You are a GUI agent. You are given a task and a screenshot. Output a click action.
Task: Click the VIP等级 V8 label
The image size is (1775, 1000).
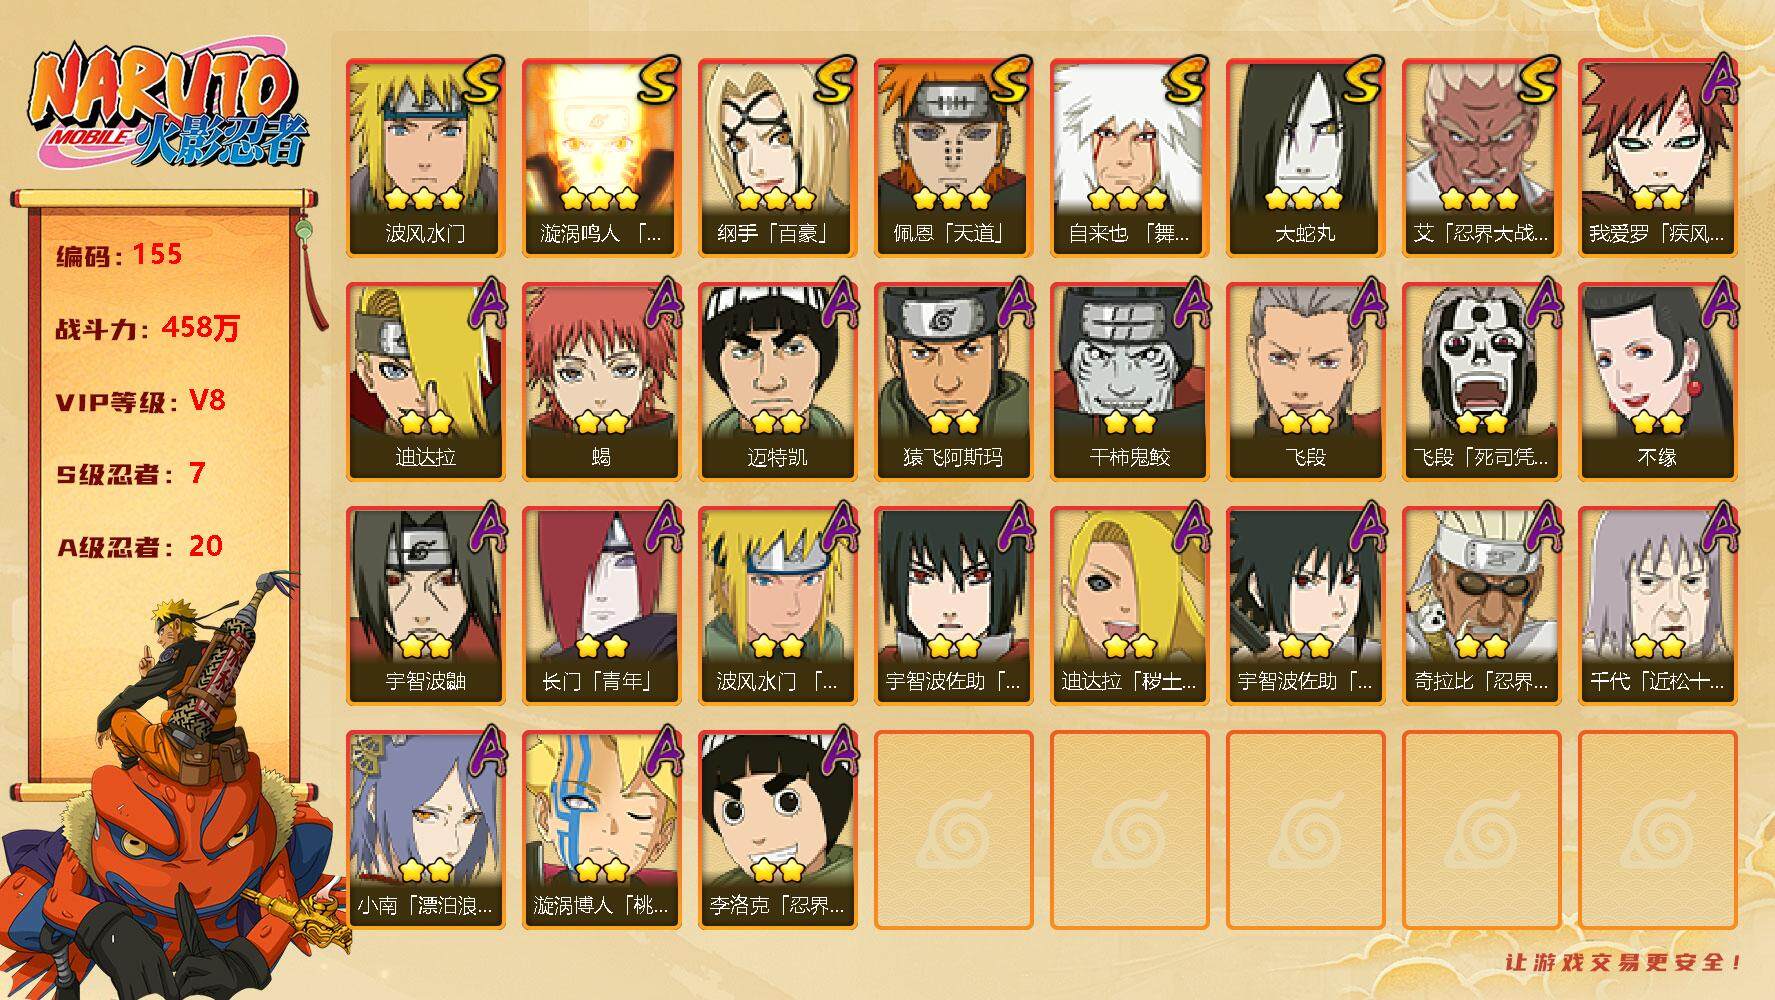click(x=141, y=401)
